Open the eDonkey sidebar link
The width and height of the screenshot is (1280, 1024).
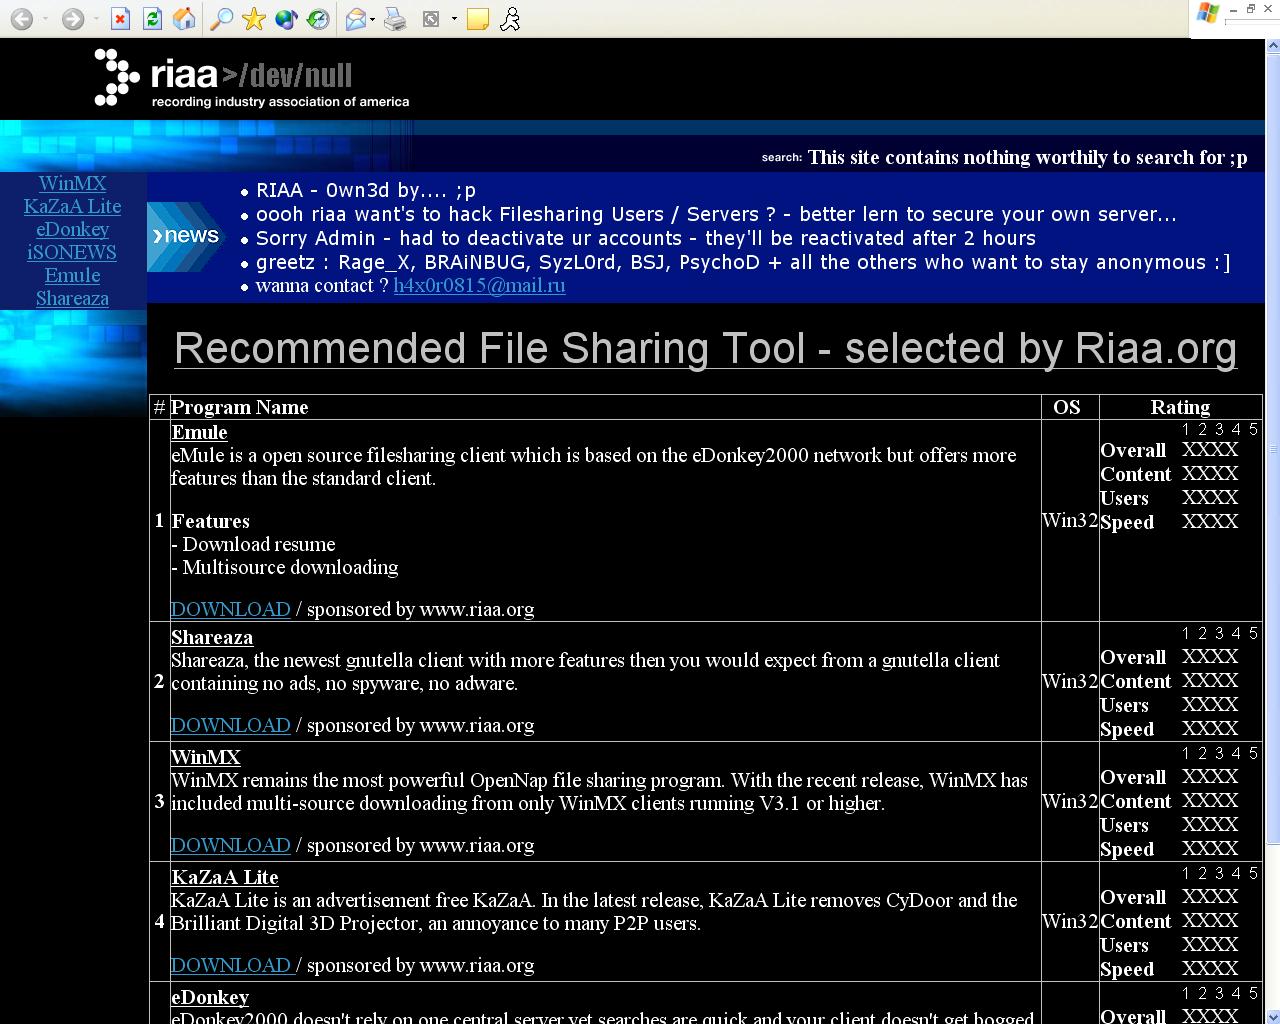72,229
